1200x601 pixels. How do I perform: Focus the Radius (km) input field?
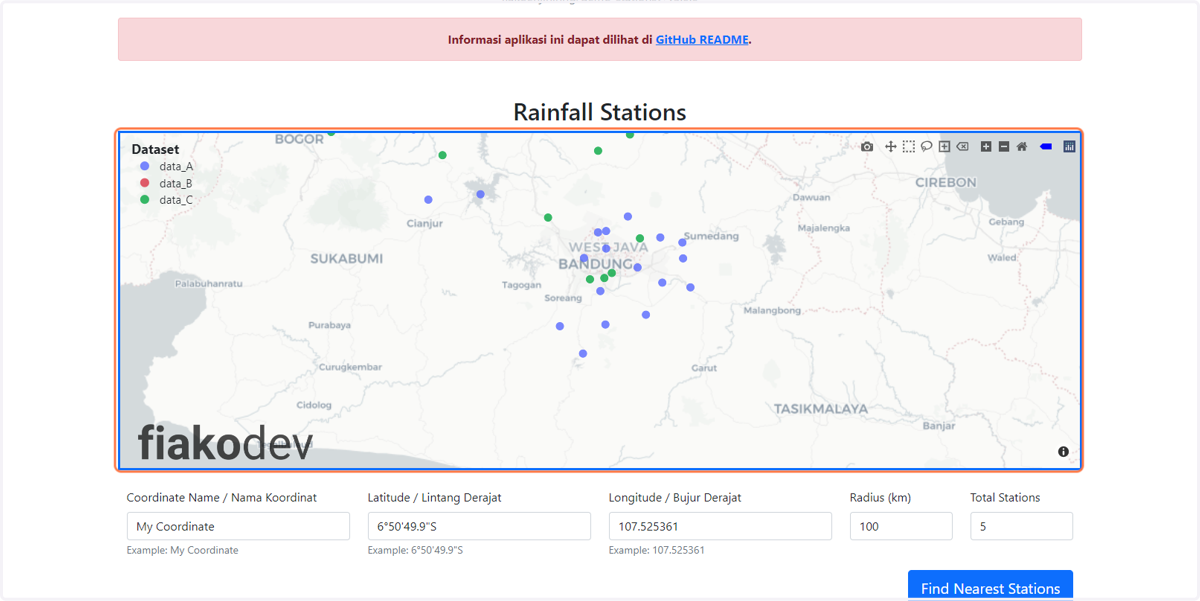[x=901, y=526]
